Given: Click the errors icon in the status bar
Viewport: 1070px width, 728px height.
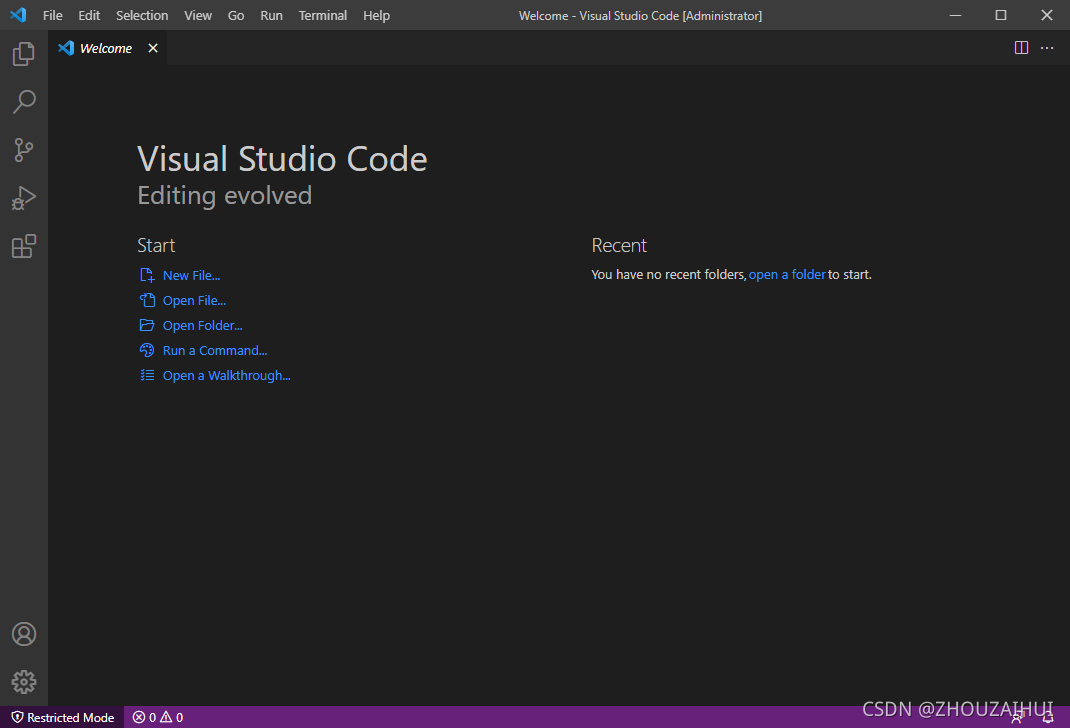Looking at the screenshot, I should [x=139, y=717].
